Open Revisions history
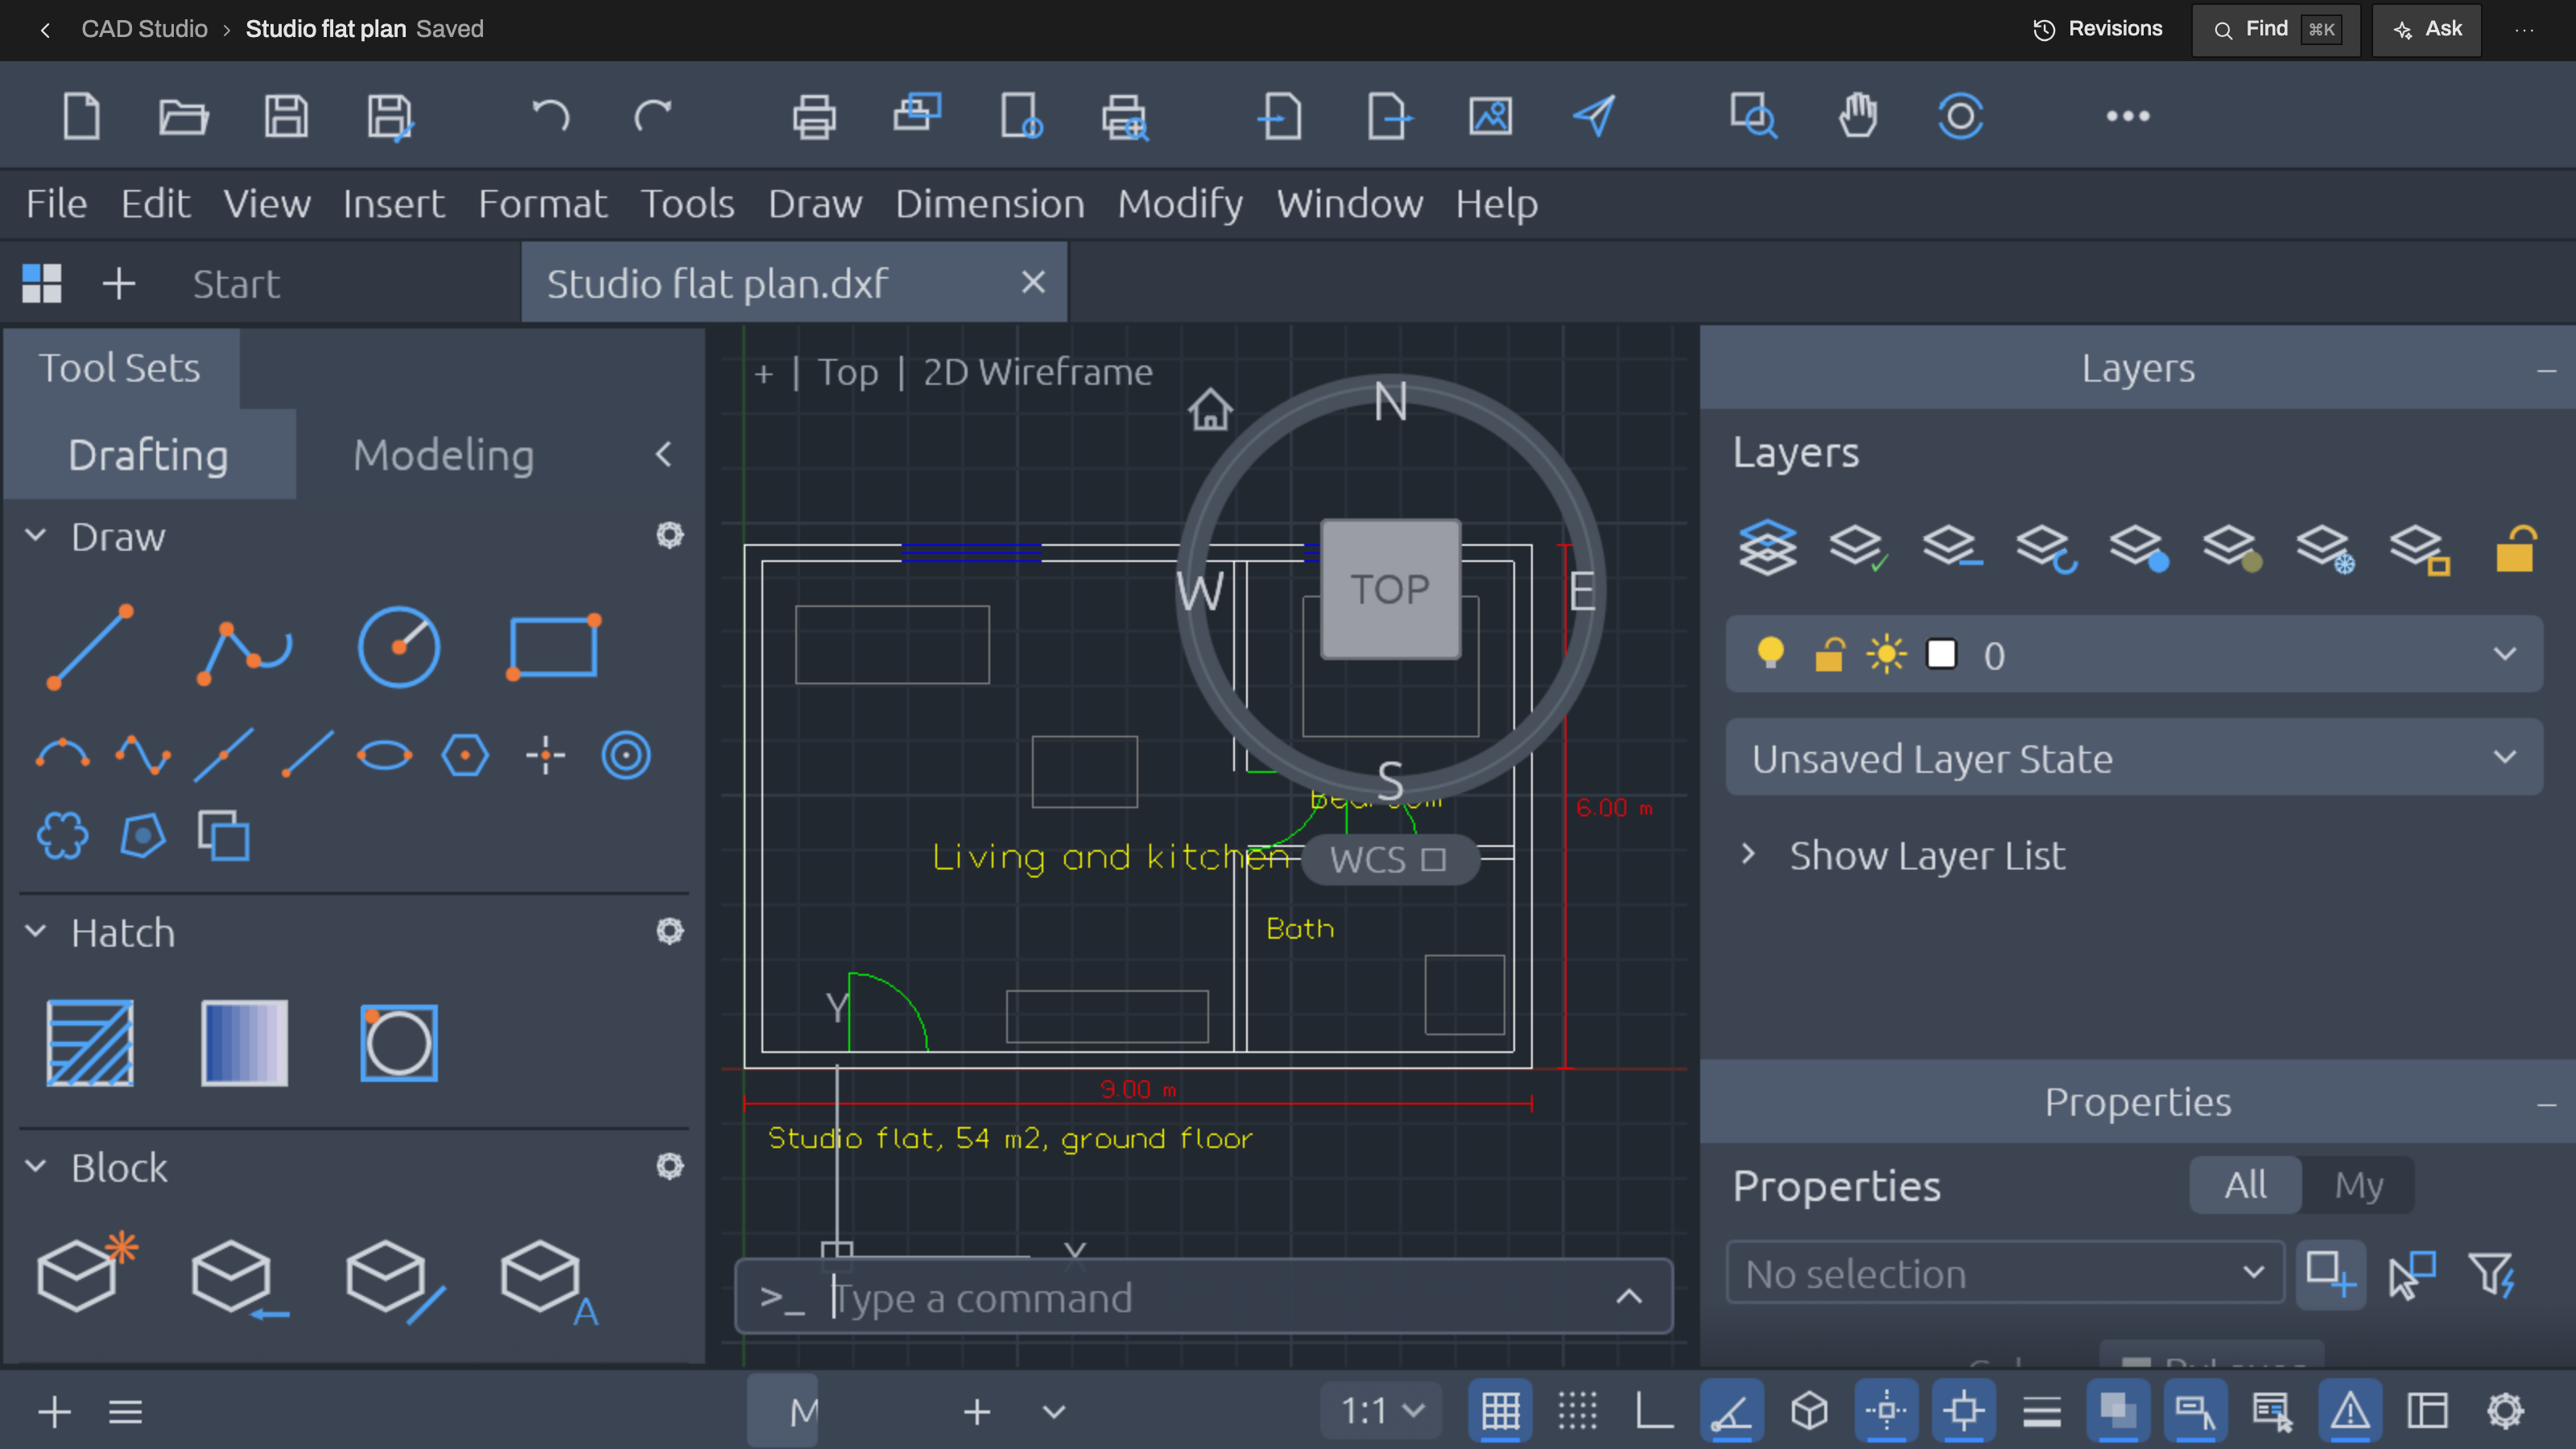This screenshot has width=2576, height=1449. [2097, 29]
